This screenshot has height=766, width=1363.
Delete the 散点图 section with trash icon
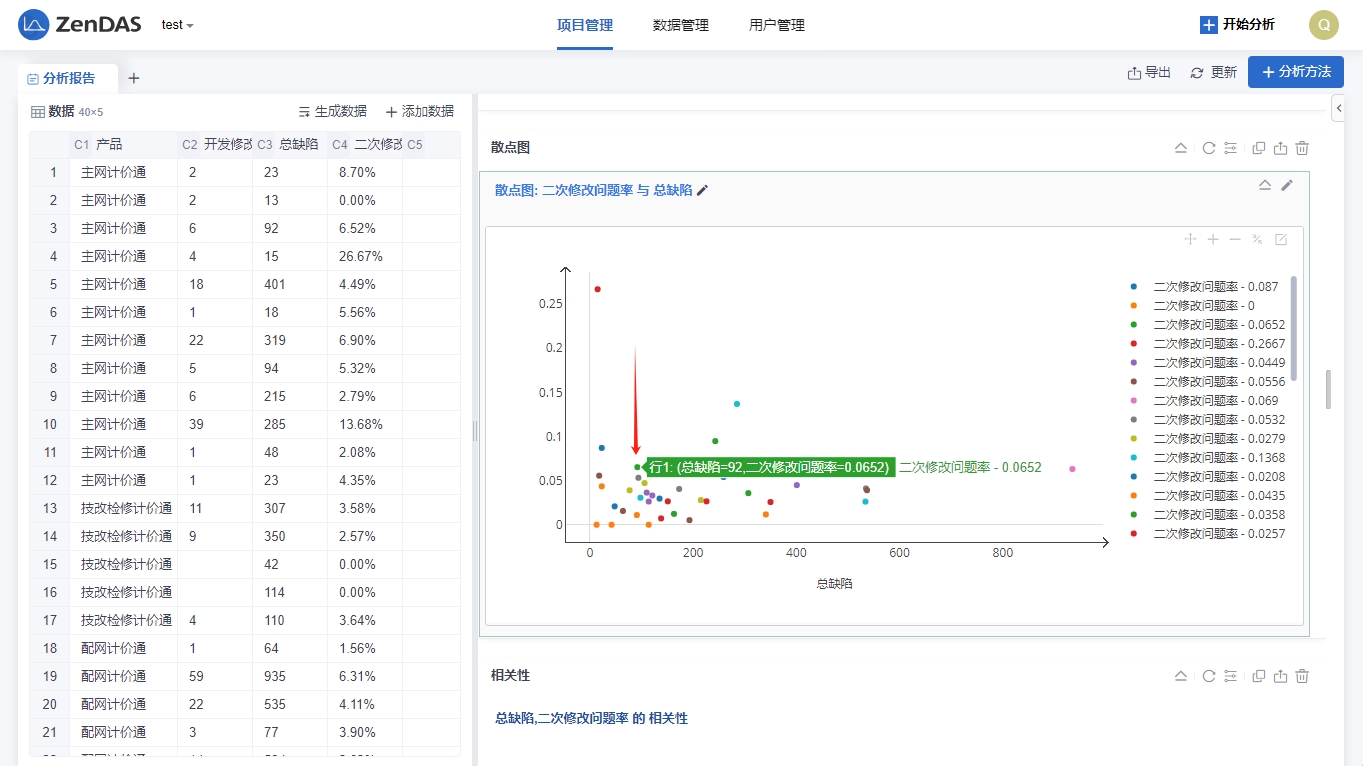1302,148
